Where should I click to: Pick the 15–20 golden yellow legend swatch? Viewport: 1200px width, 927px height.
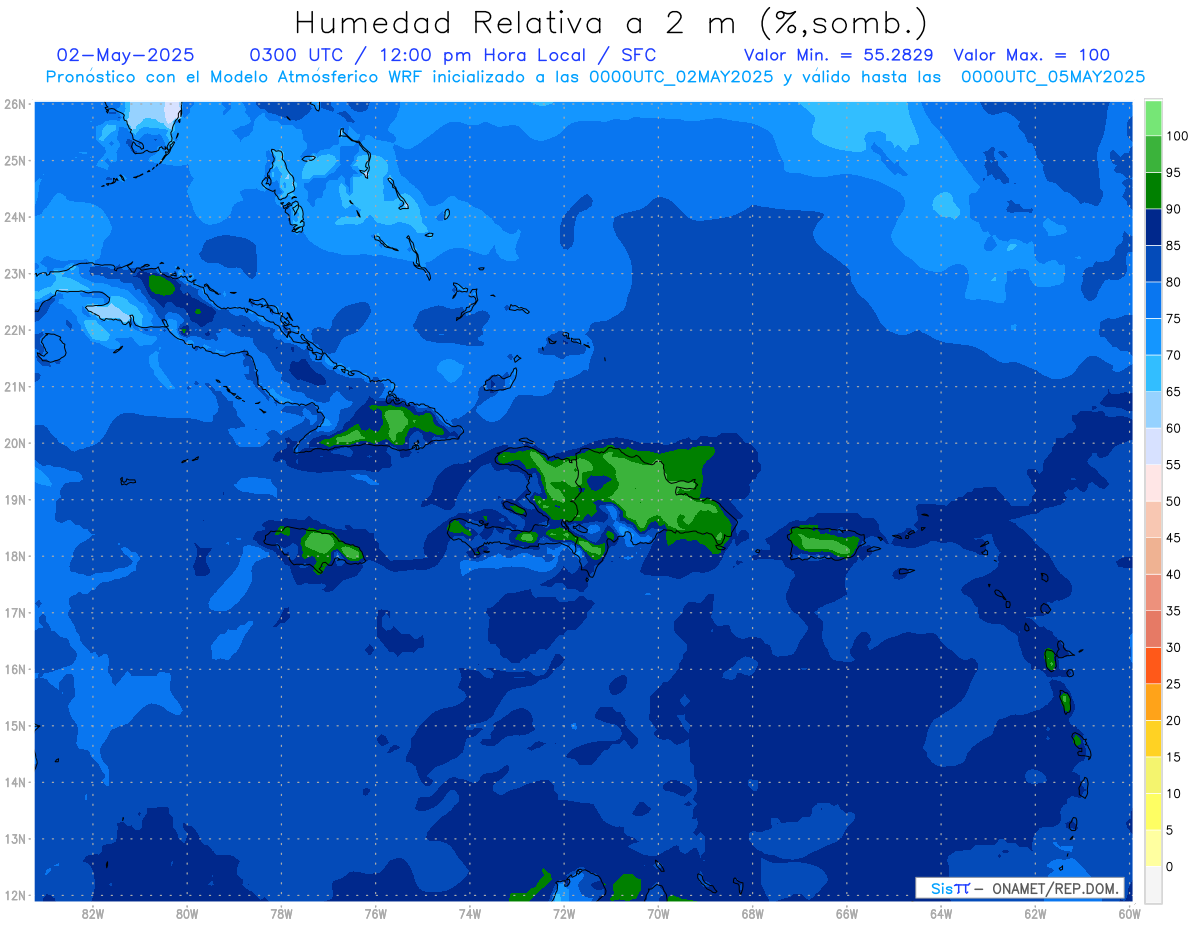click(x=1153, y=739)
